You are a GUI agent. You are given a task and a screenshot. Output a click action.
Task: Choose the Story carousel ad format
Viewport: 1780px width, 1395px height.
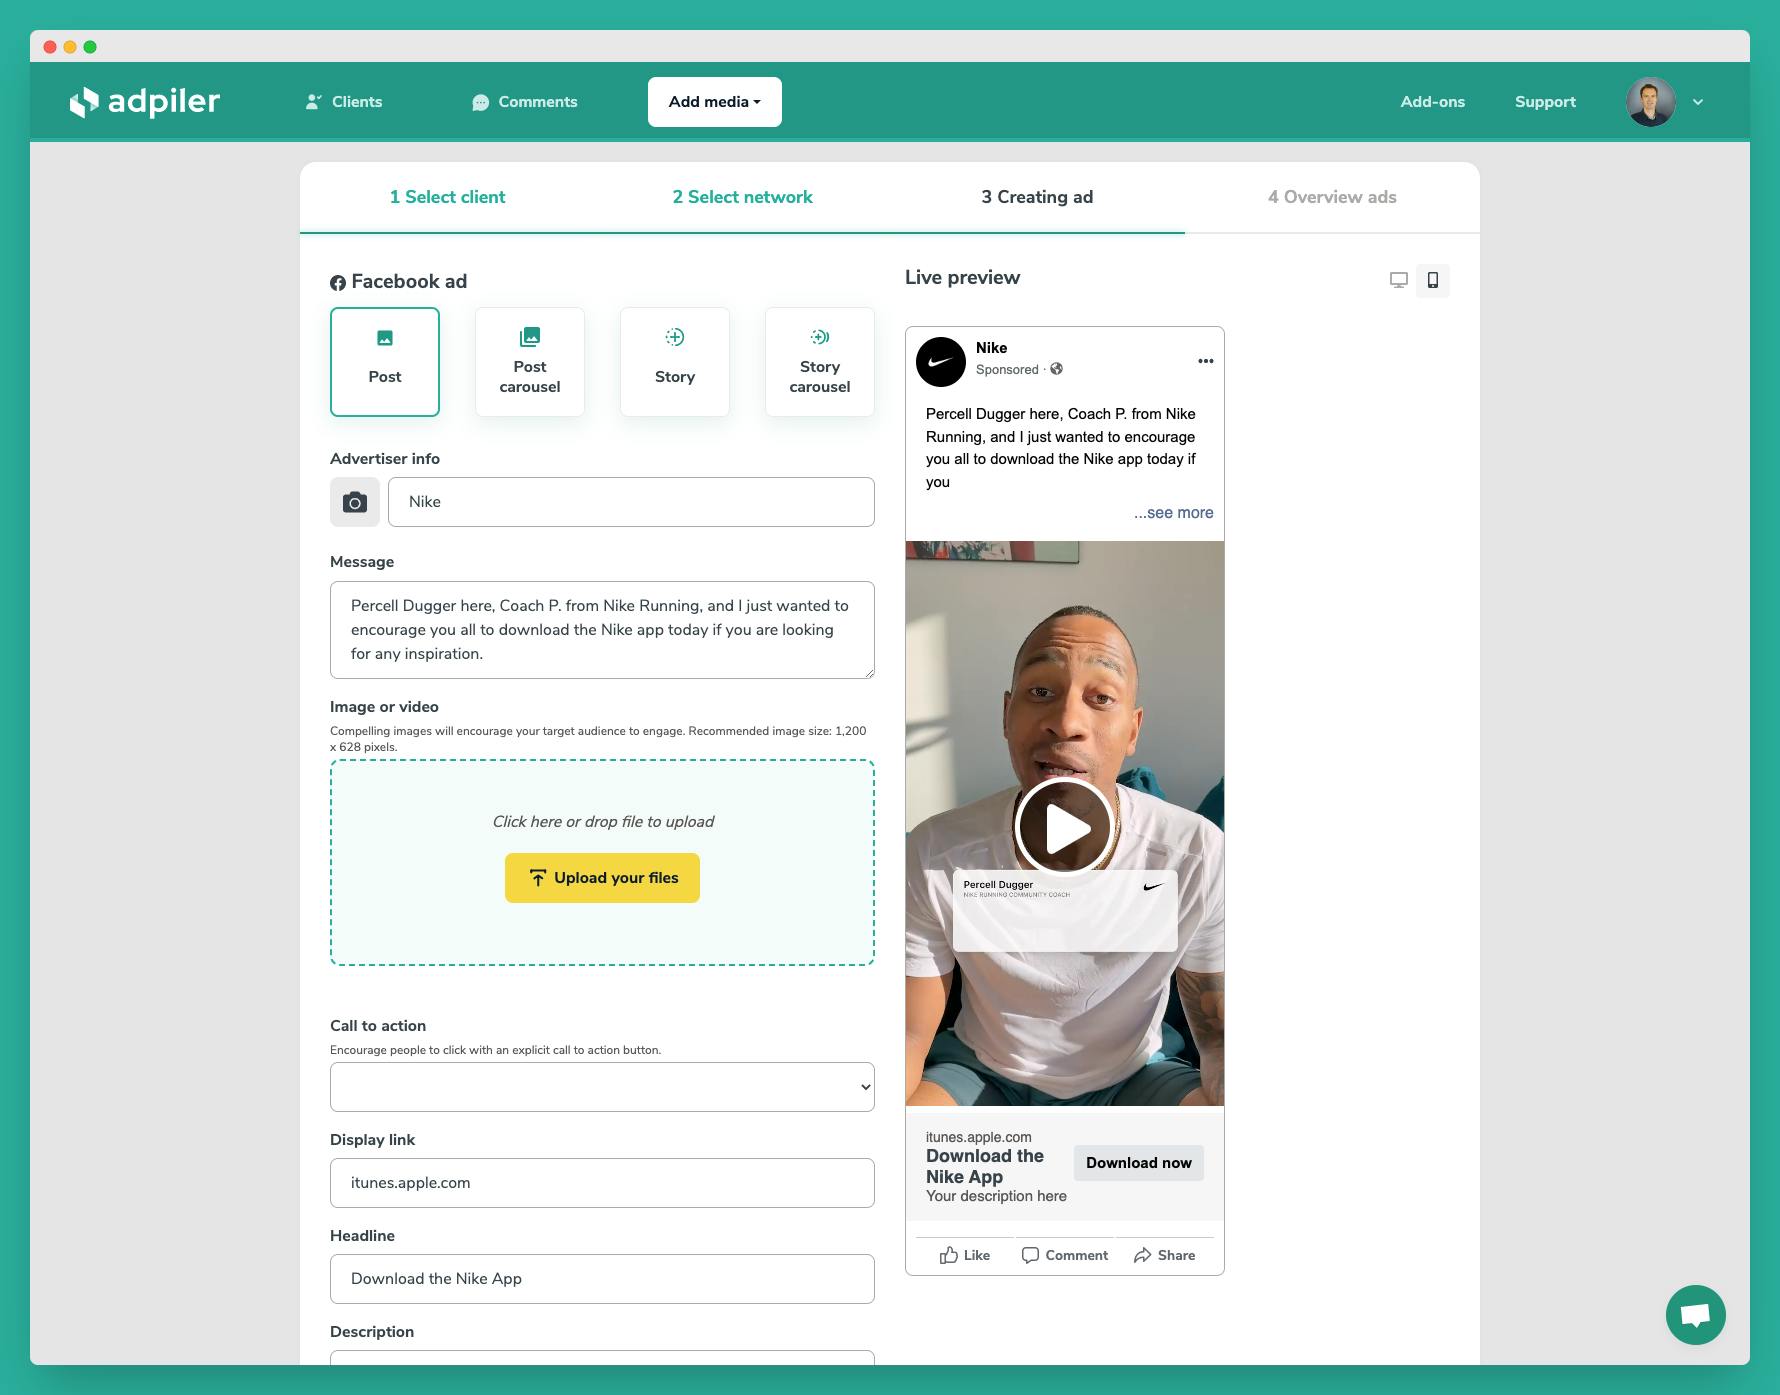point(820,362)
